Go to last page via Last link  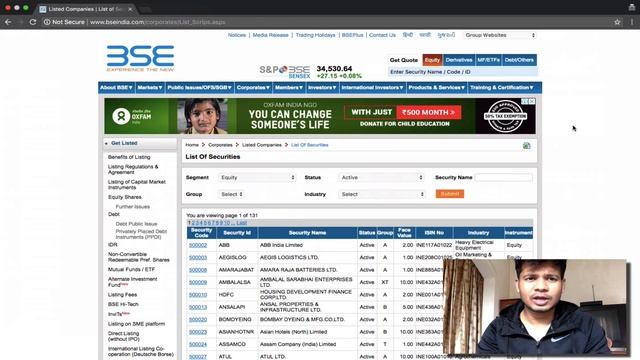point(242,223)
